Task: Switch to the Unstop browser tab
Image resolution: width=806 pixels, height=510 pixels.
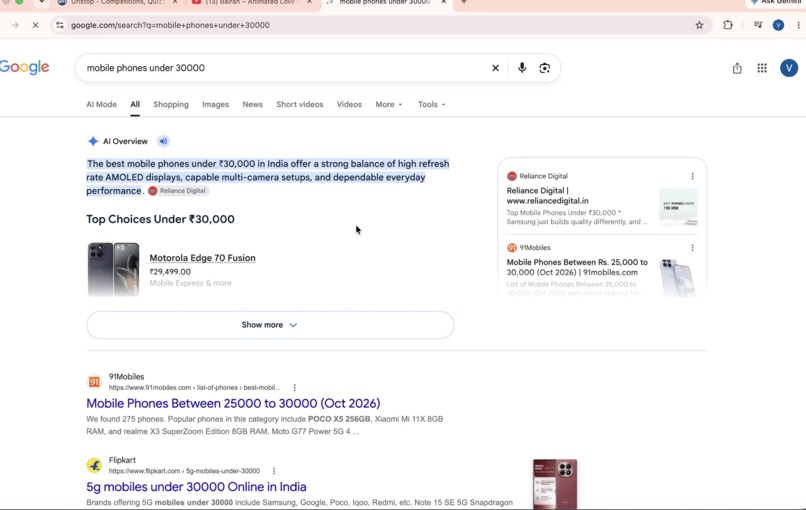Action: click(118, 3)
